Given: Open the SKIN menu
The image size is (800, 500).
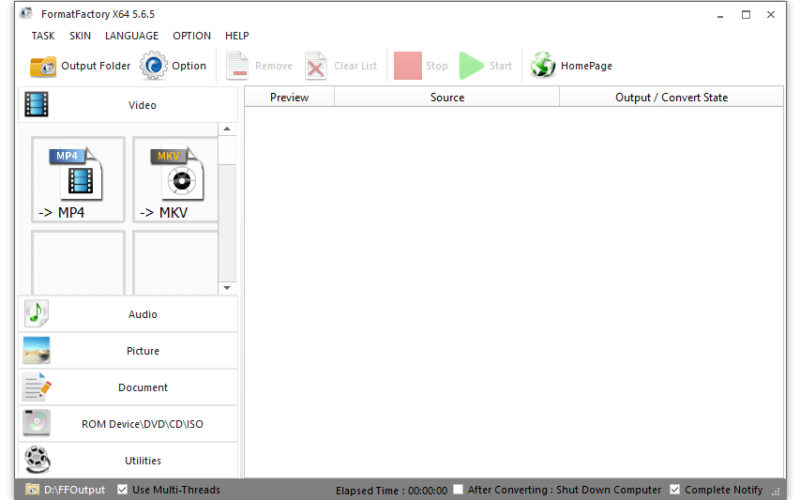Looking at the screenshot, I should click(80, 36).
